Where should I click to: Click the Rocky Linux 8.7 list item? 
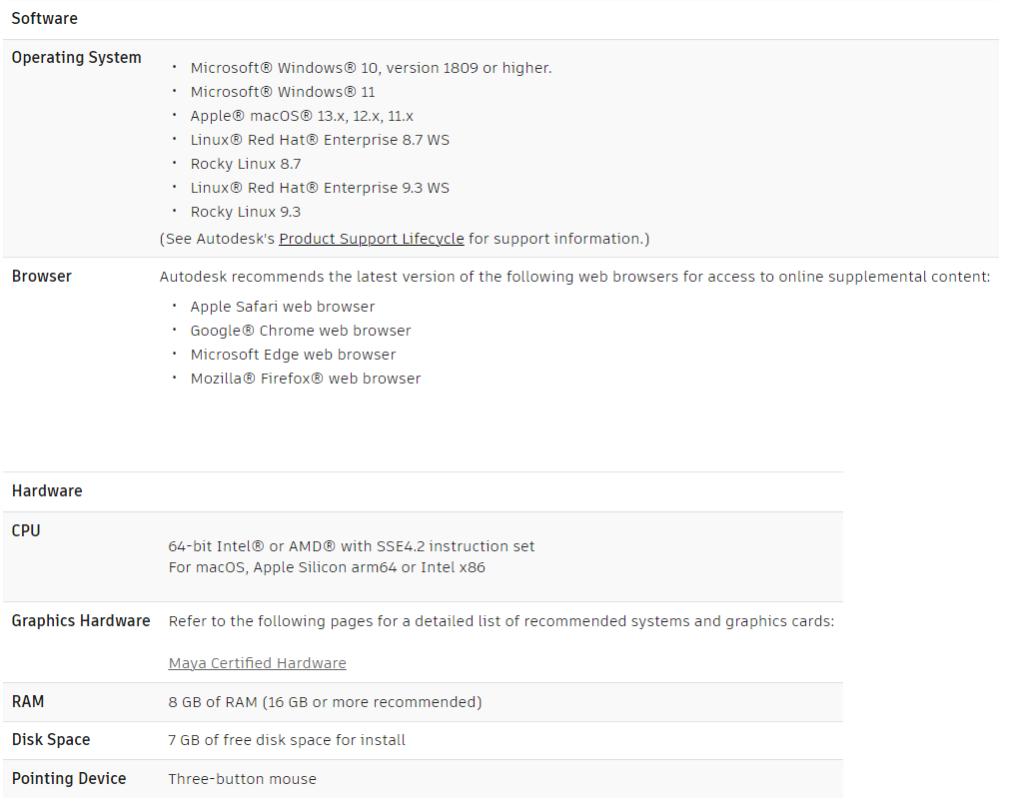(246, 164)
